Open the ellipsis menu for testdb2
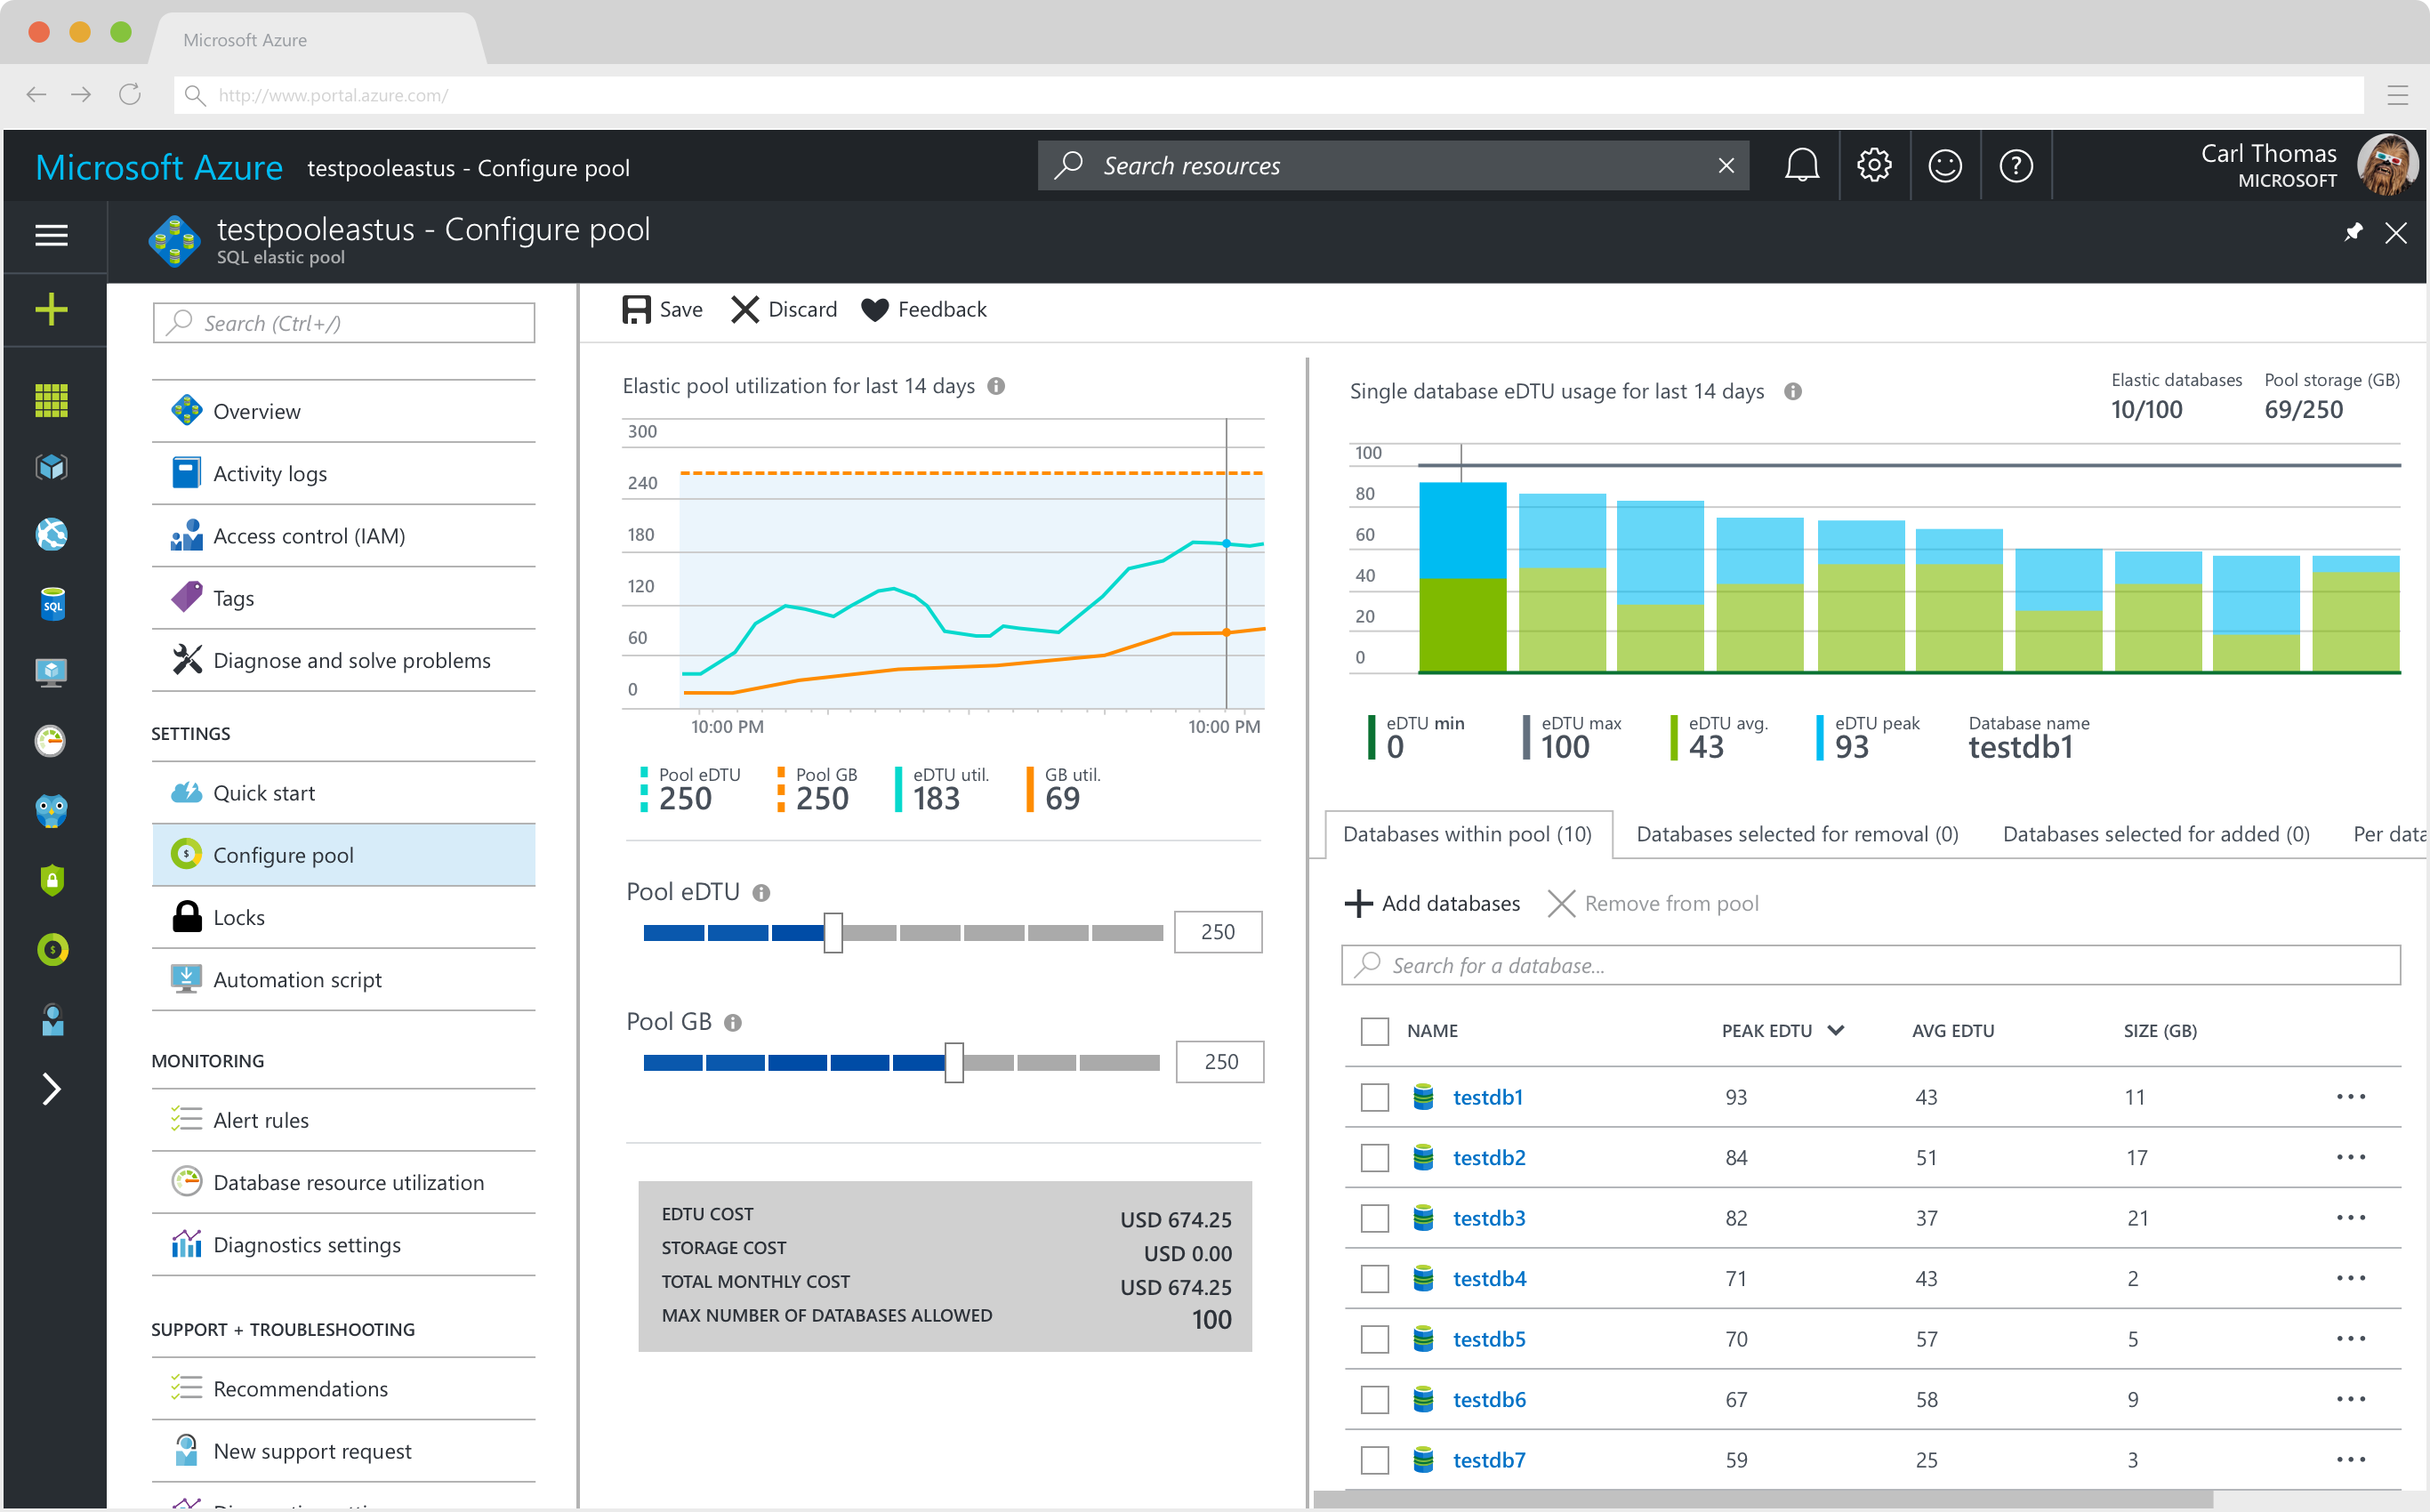Viewport: 2430px width, 1512px height. coord(2351,1157)
